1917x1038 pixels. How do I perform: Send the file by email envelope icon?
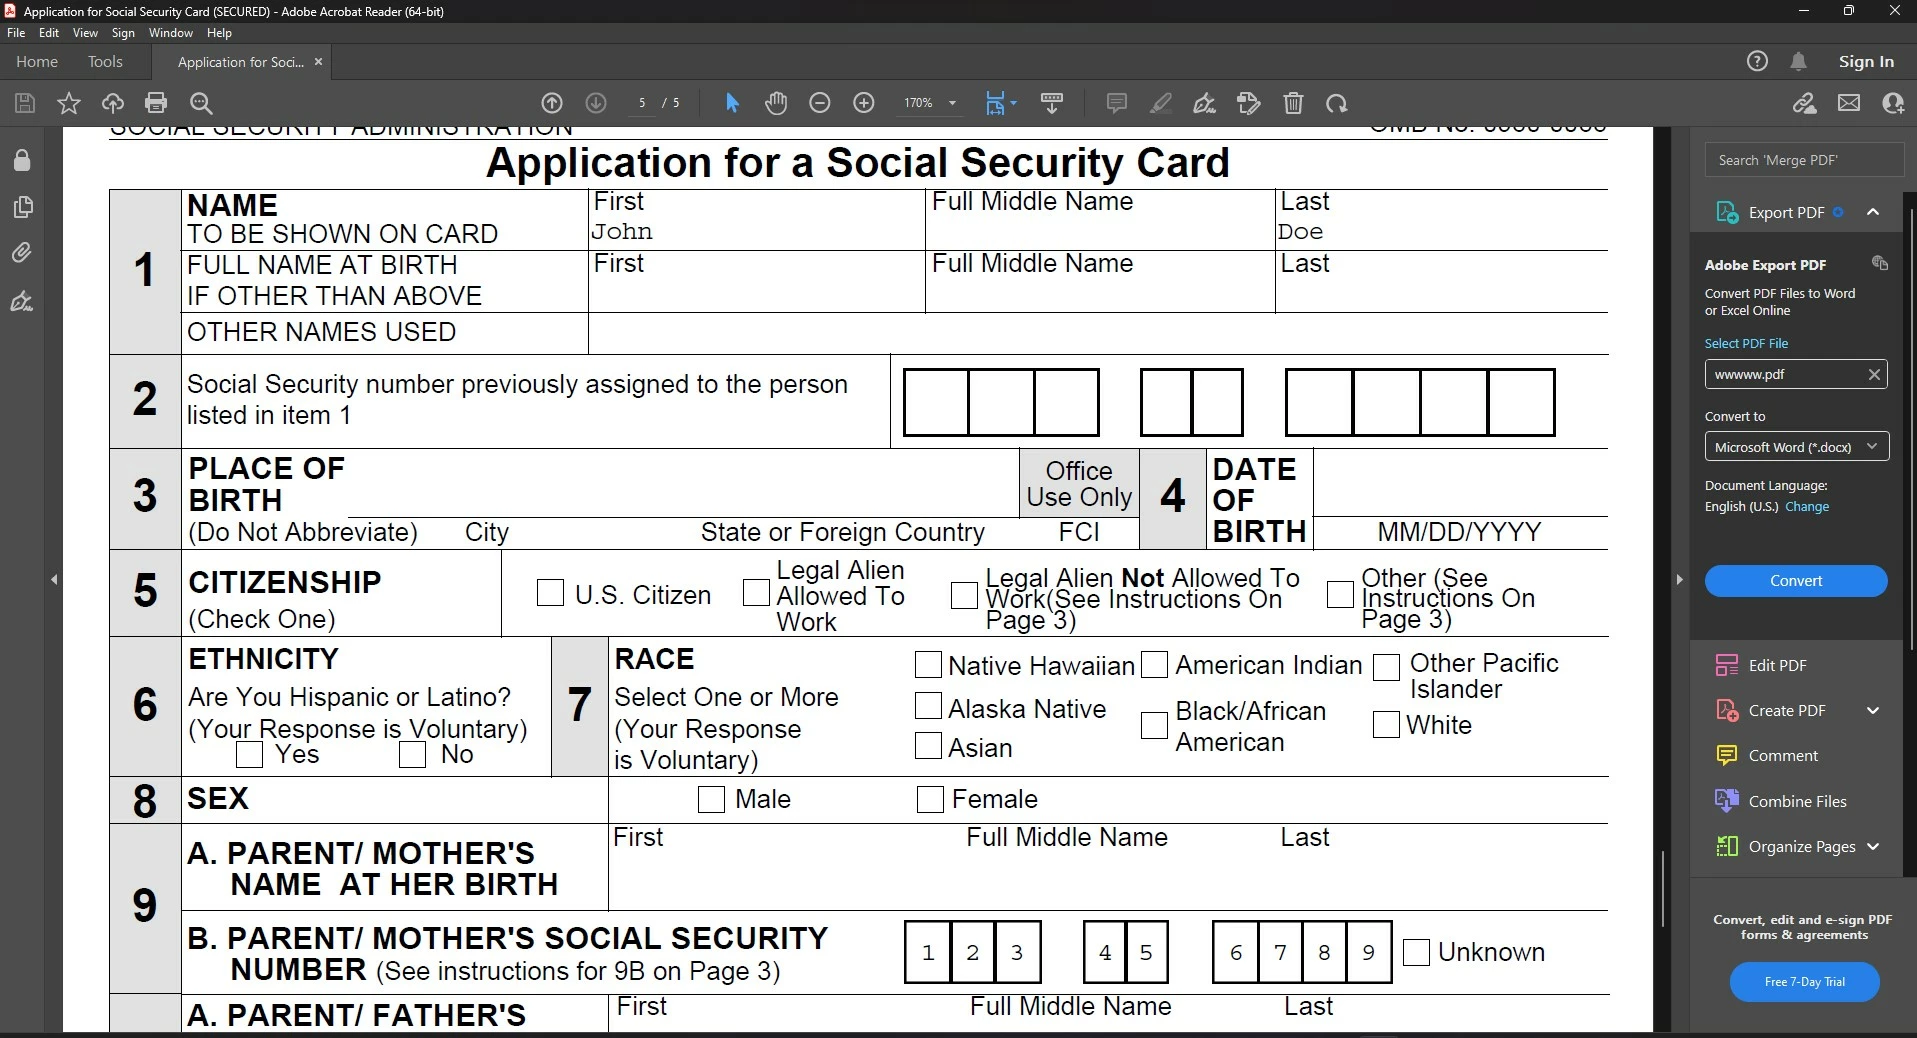[1849, 103]
